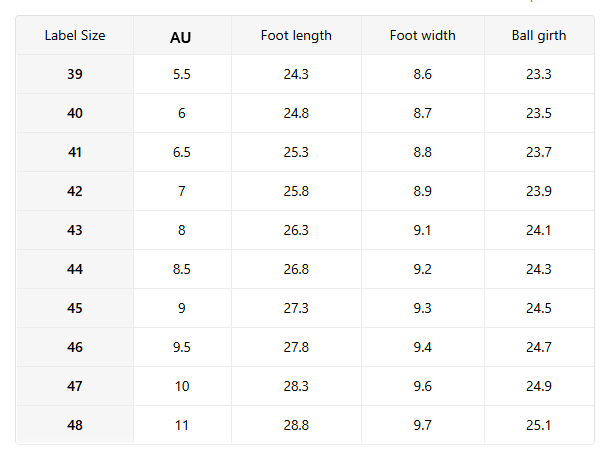Viewport: 612px width, 461px height.
Task: Click foot length value 28.8
Action: [x=296, y=425]
